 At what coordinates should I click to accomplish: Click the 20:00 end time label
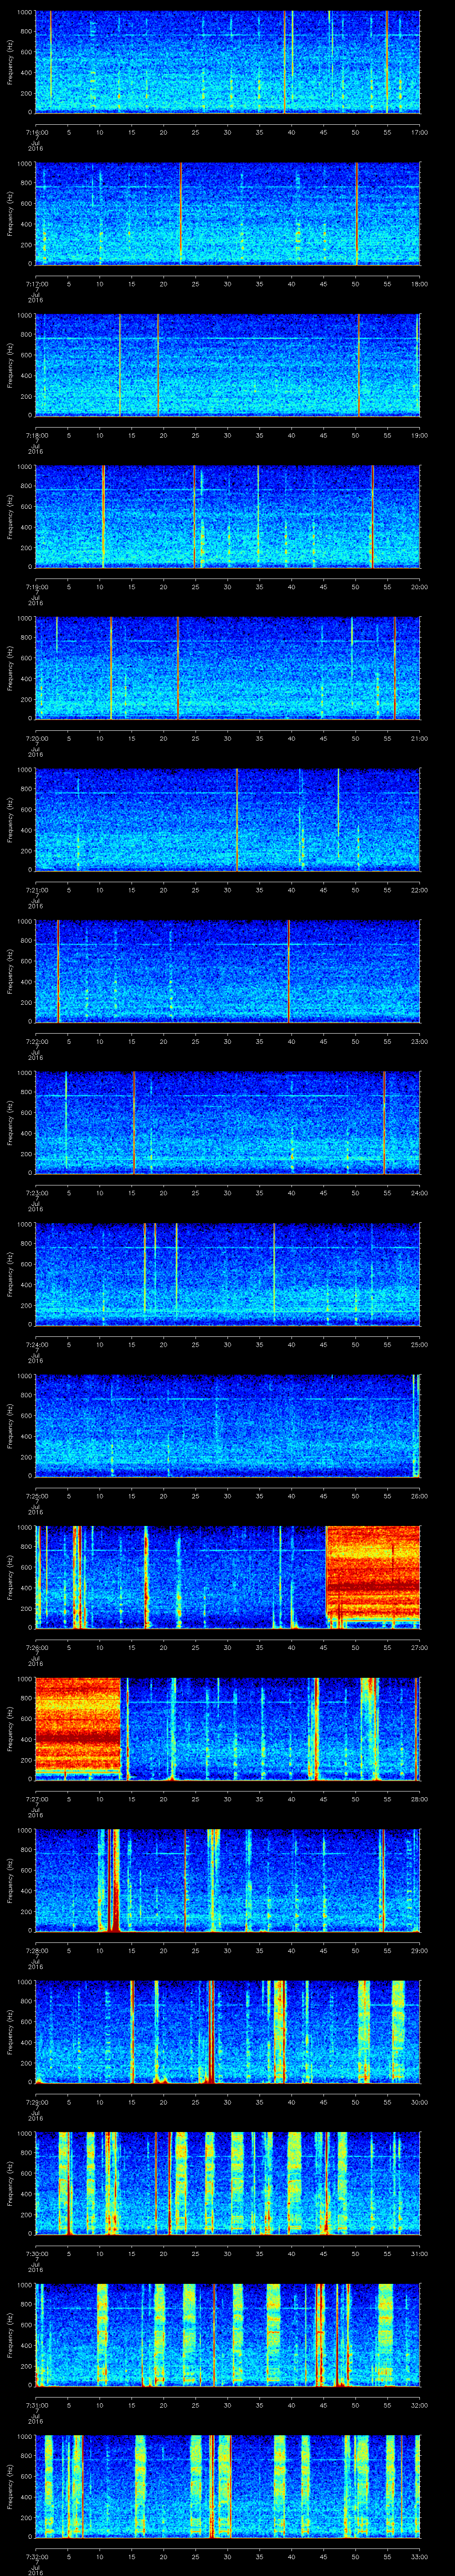pyautogui.click(x=419, y=586)
